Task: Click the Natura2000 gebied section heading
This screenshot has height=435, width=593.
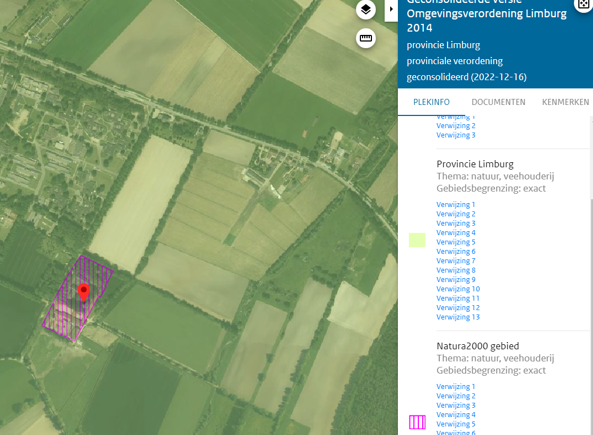Action: [478, 346]
